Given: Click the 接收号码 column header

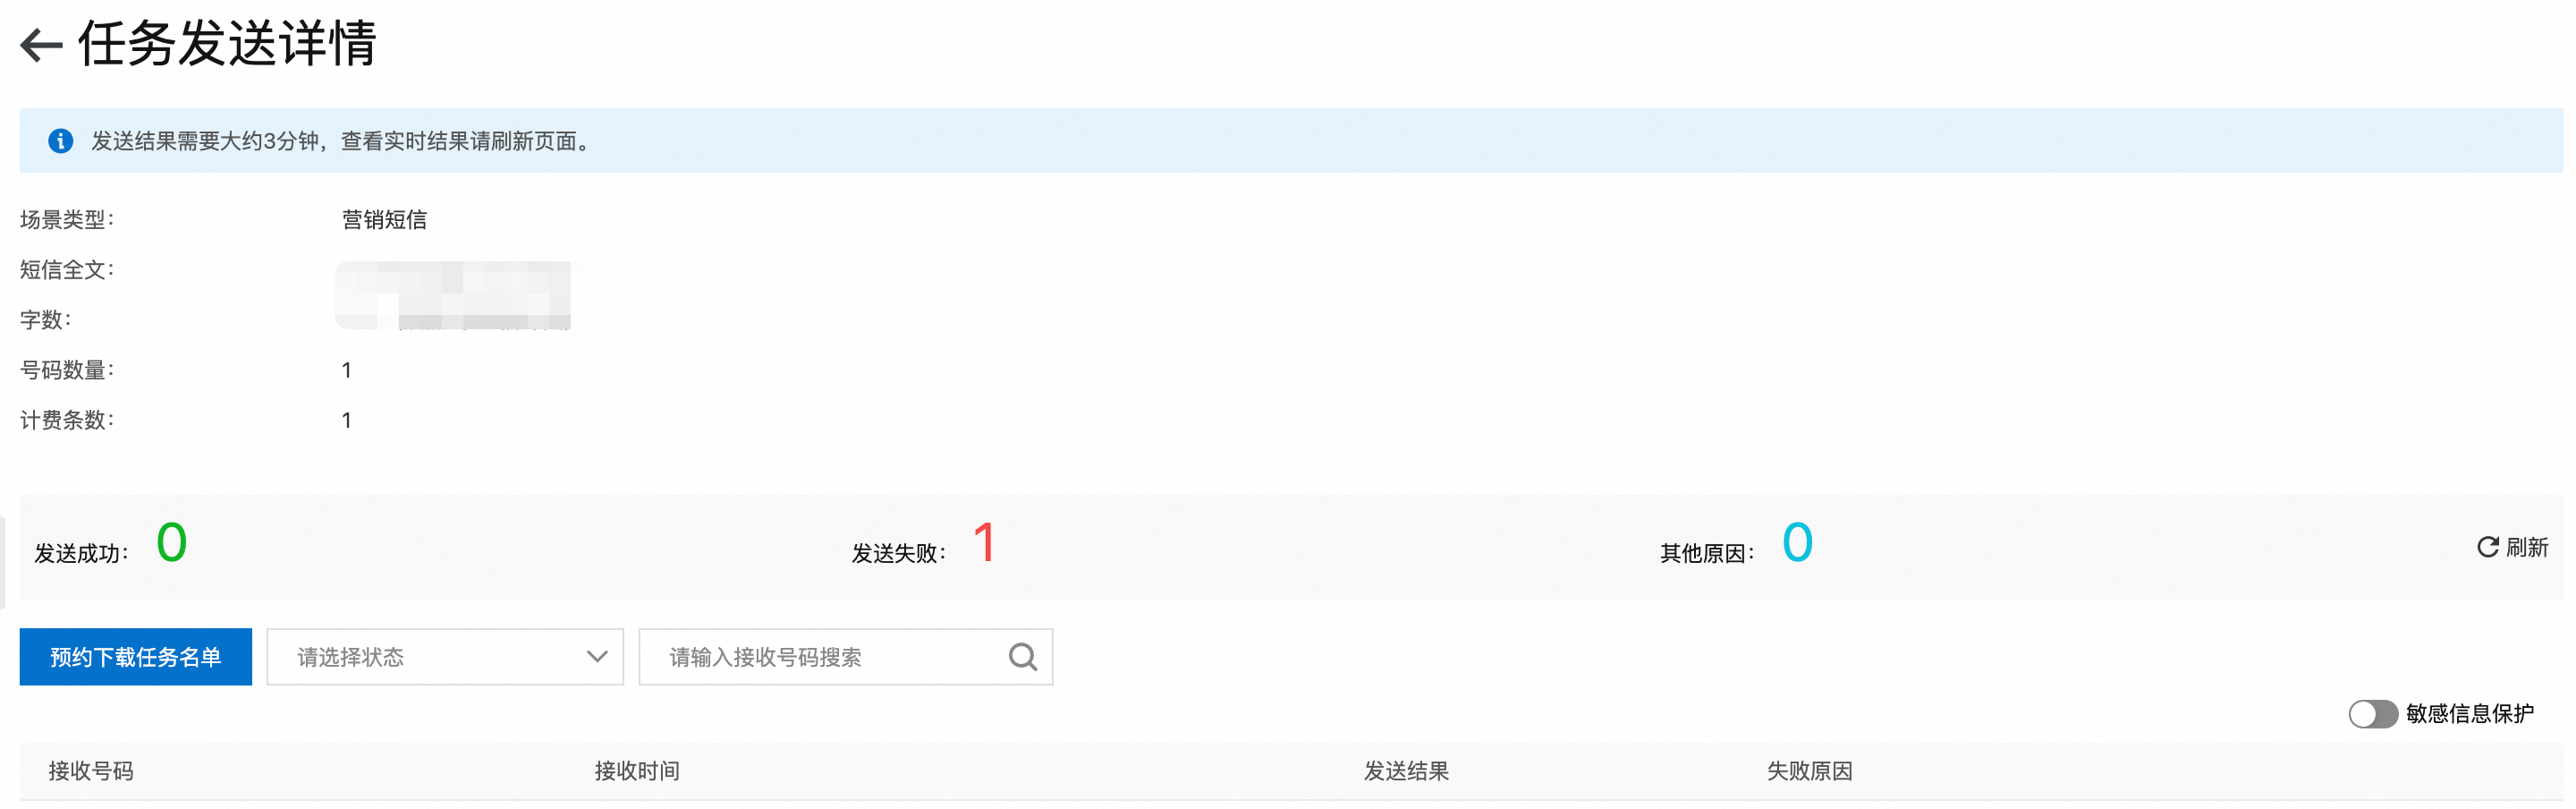Looking at the screenshot, I should coord(91,771).
